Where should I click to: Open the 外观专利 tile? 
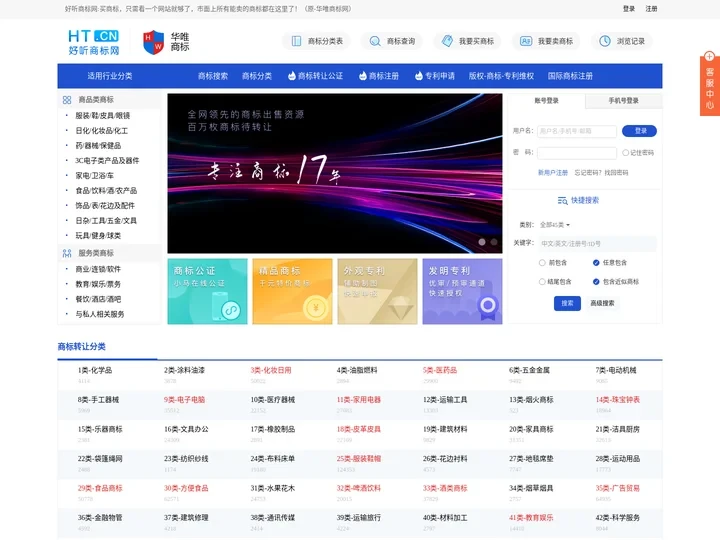[x=377, y=292]
